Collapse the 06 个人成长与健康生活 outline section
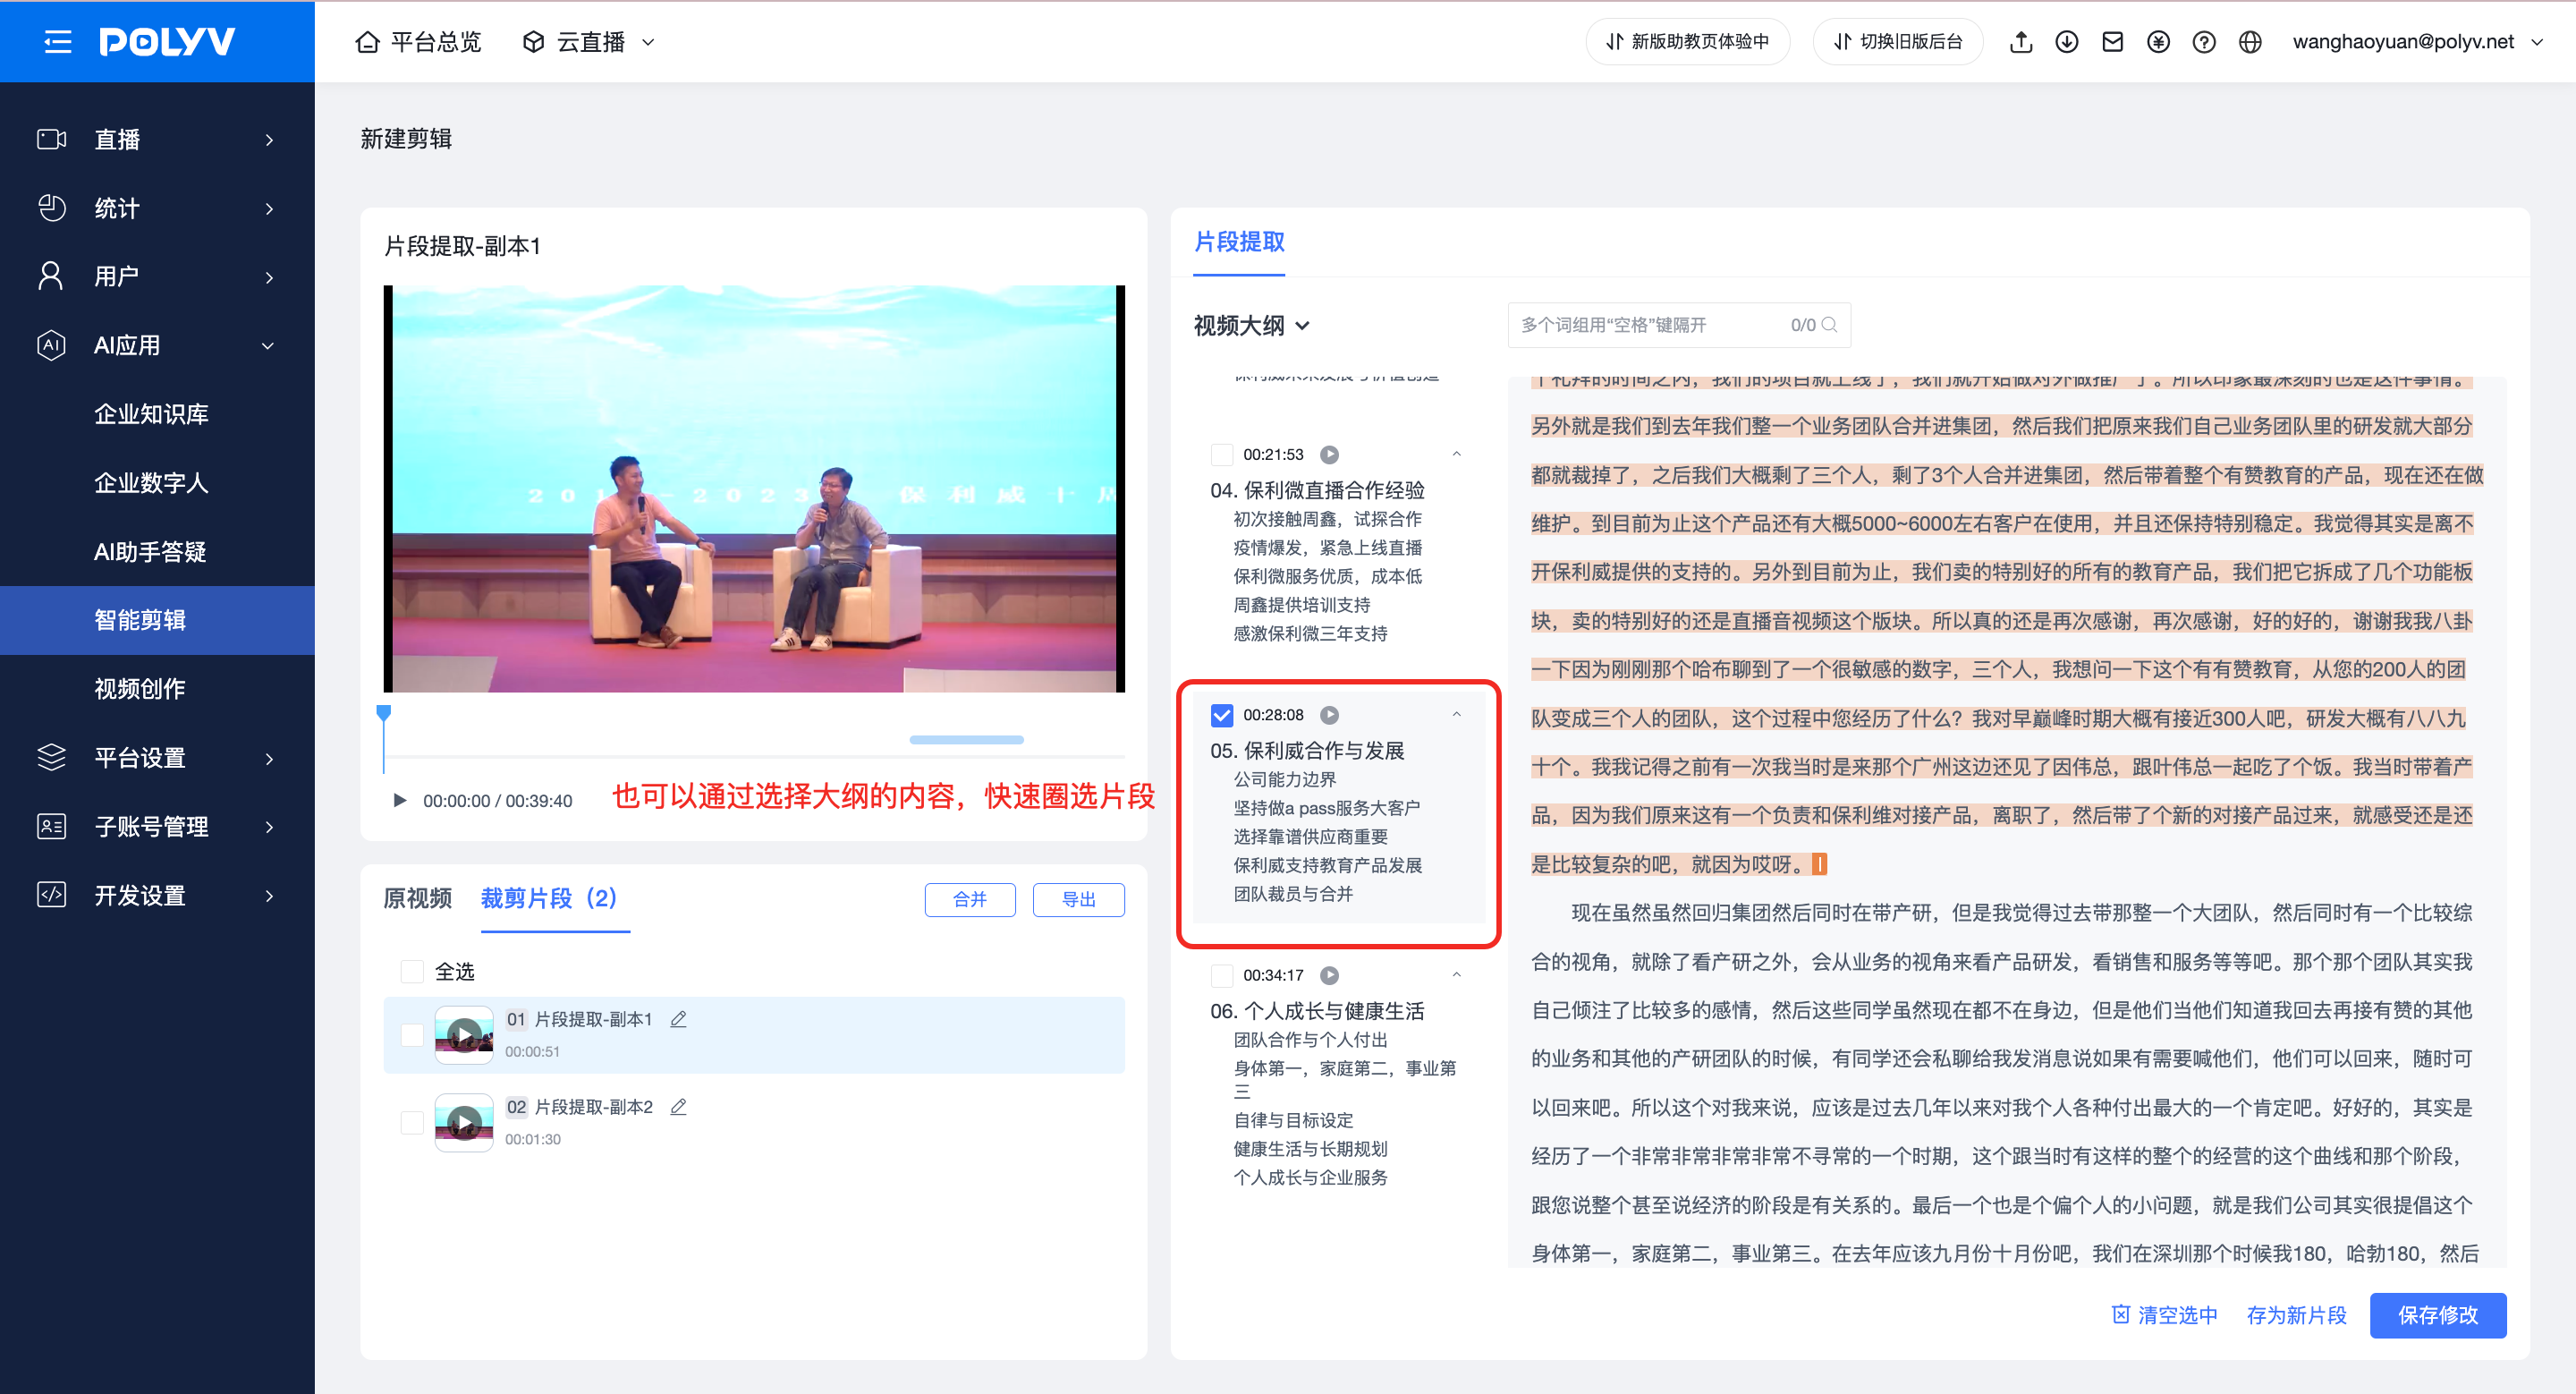The height and width of the screenshot is (1394, 2576). click(1456, 974)
